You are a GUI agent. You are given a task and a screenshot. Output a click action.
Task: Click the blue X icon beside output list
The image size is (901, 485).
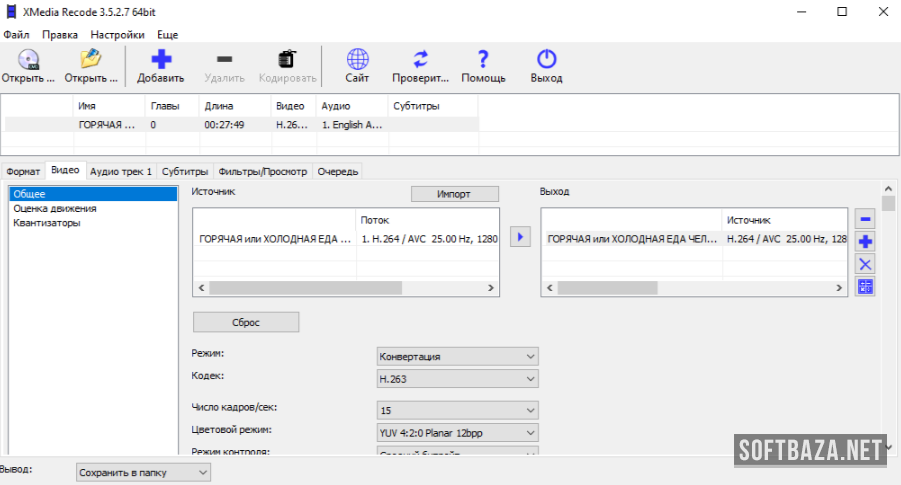(x=865, y=264)
